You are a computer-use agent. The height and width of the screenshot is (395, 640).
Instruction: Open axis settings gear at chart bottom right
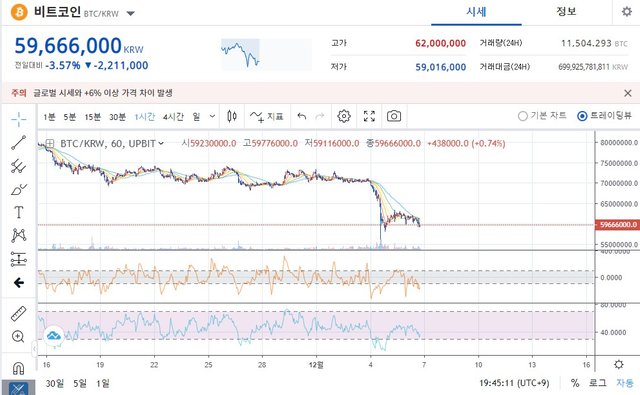point(619,364)
